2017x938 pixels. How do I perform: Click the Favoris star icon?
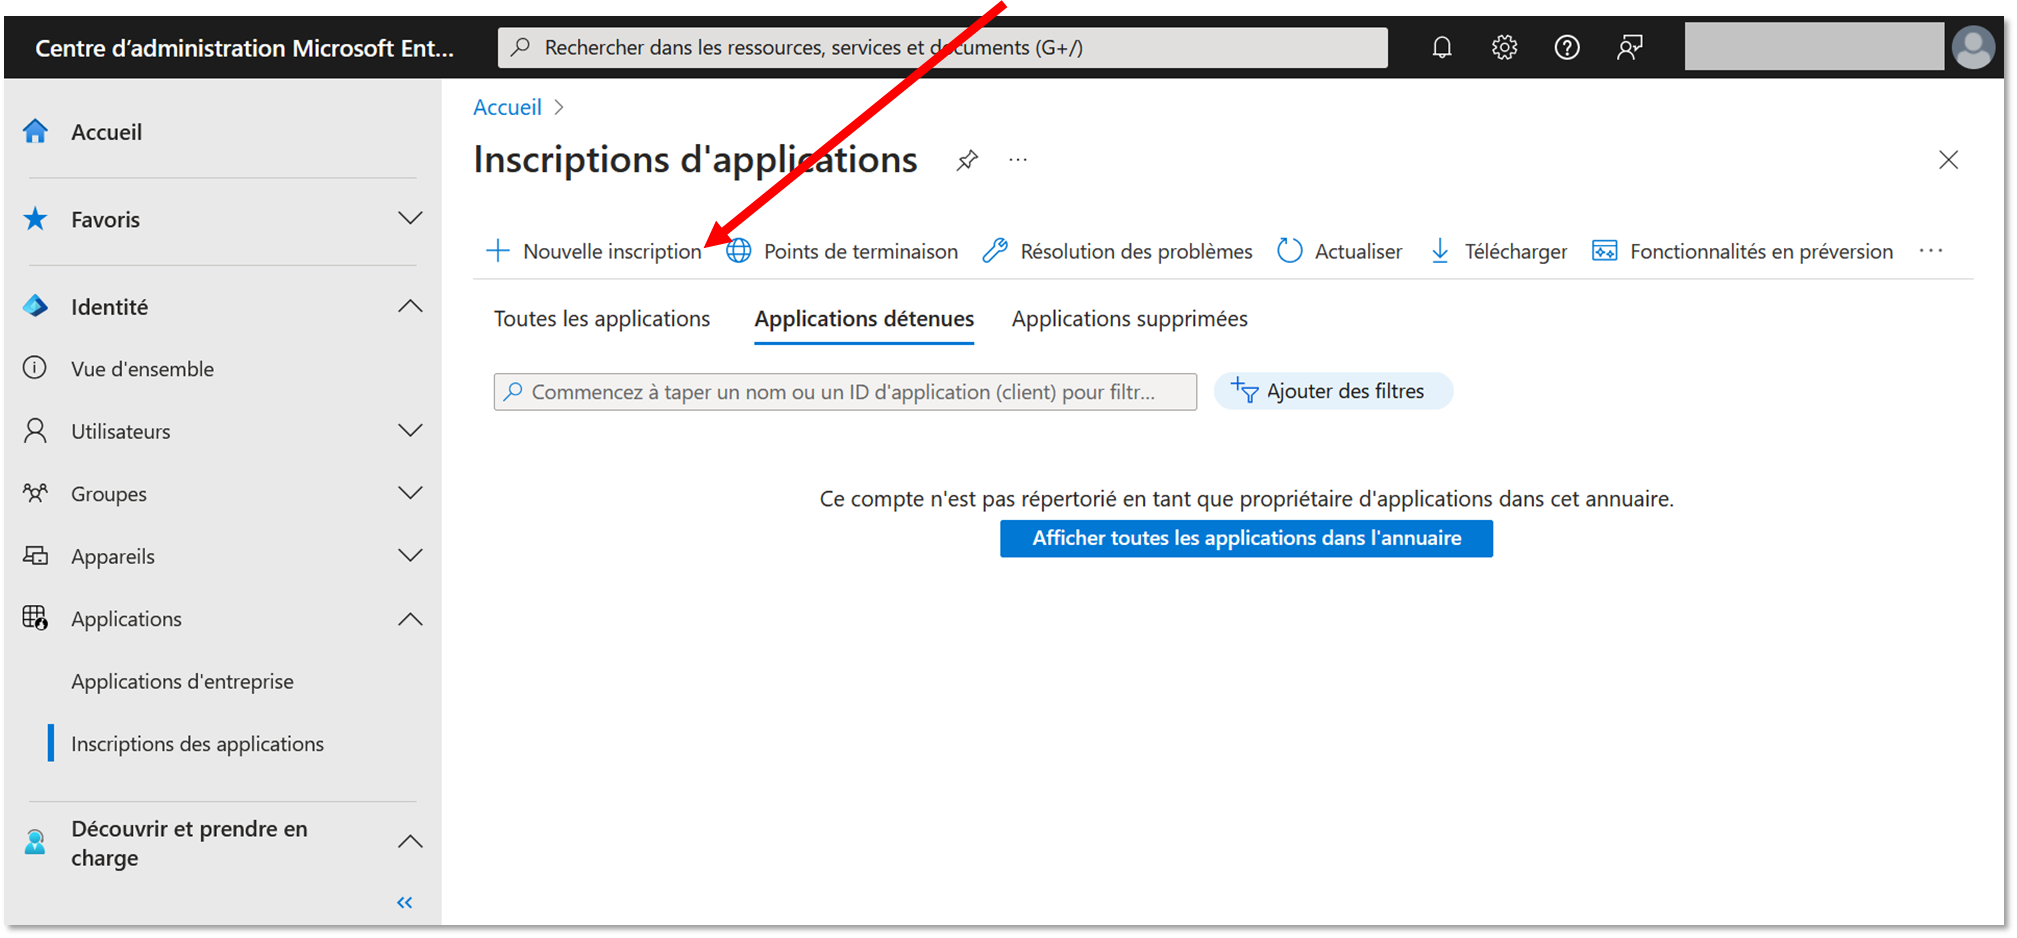(35, 218)
